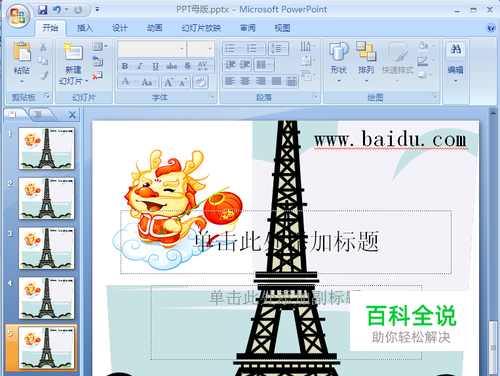Toggle bold formatting
500x376 pixels.
click(x=125, y=66)
